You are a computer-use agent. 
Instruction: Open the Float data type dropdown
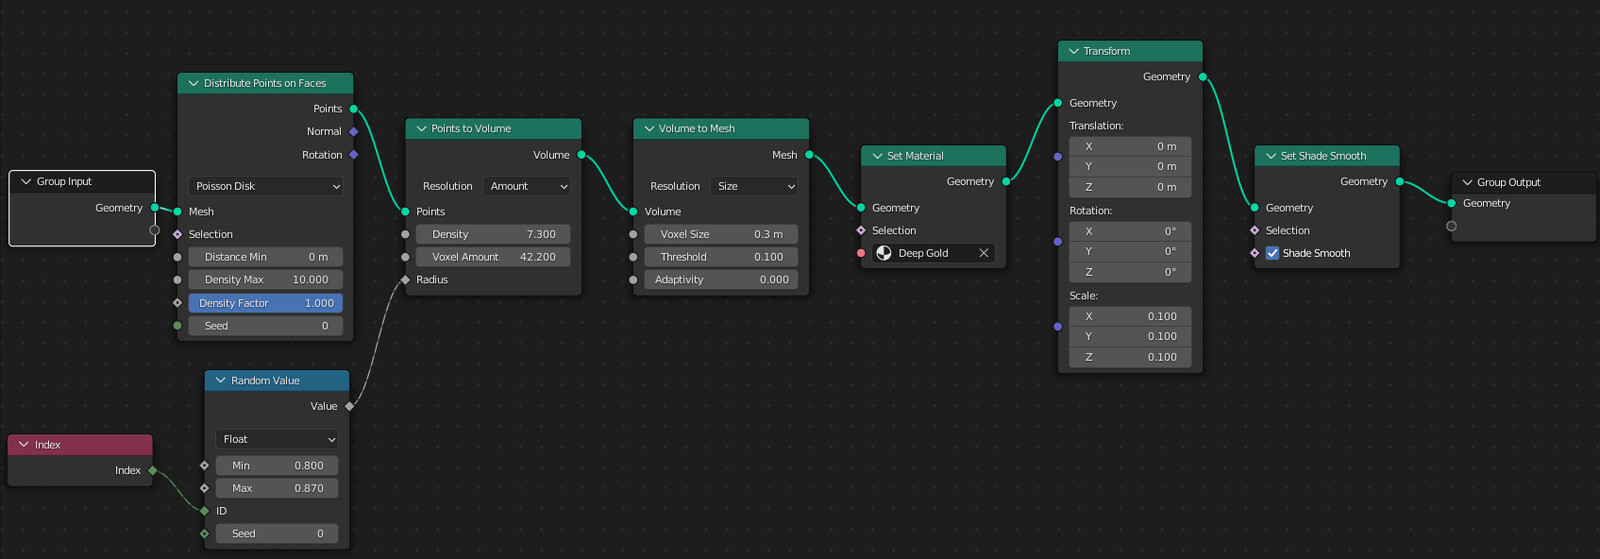[277, 439]
